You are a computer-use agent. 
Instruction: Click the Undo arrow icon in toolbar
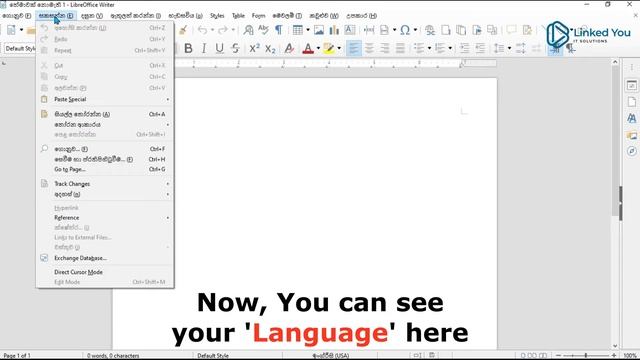[x=202, y=30]
